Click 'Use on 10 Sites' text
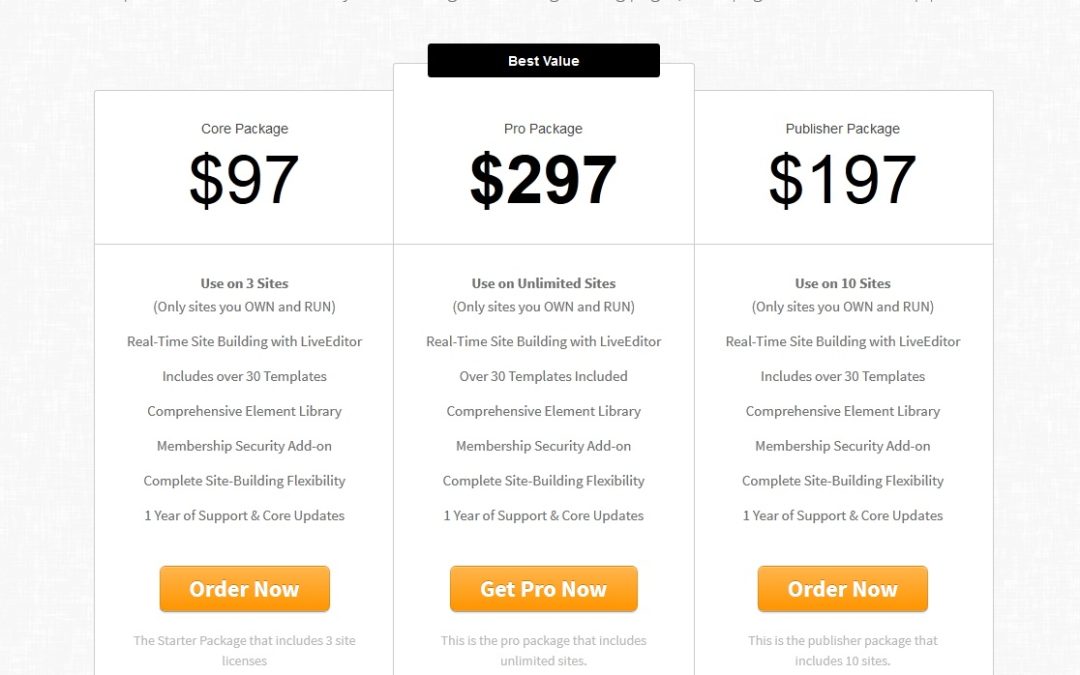The width and height of the screenshot is (1080, 675). coord(842,283)
